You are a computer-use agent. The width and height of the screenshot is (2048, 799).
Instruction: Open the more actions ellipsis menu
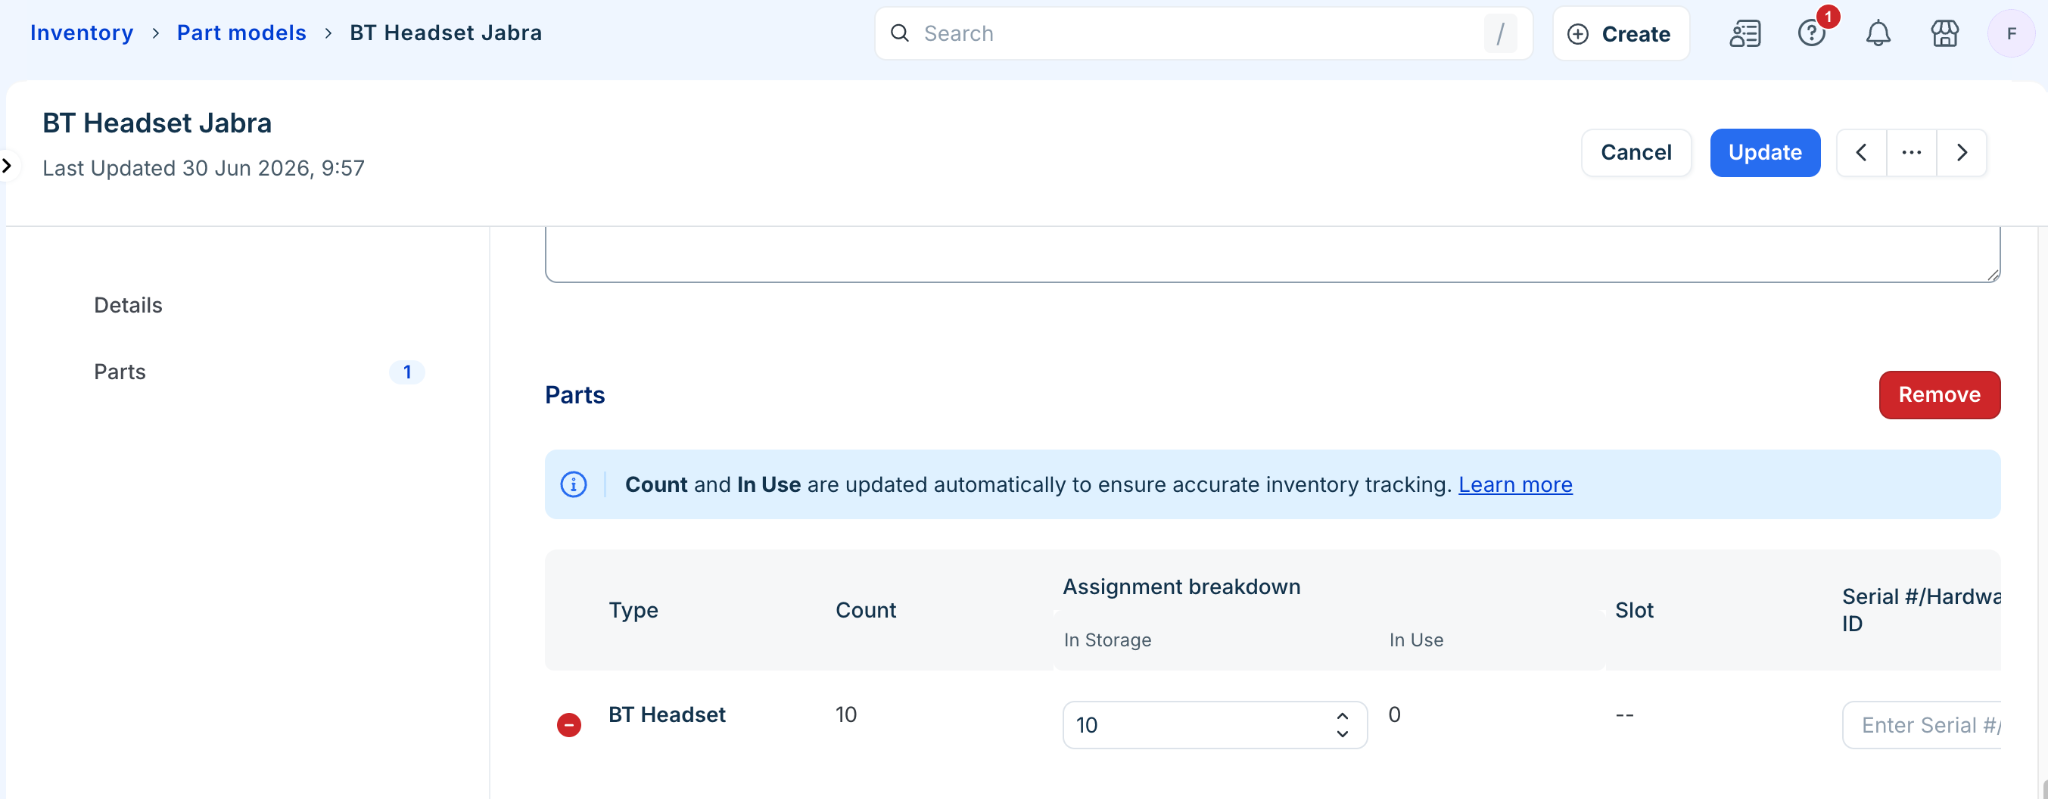click(1912, 153)
